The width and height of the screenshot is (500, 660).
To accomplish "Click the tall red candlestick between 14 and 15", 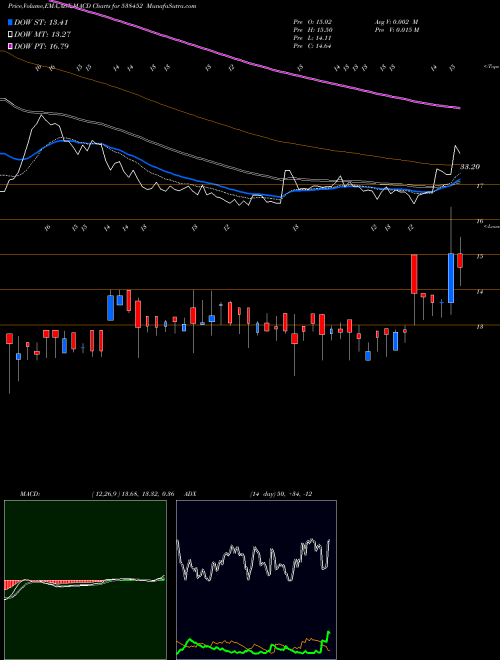I will click(x=414, y=274).
